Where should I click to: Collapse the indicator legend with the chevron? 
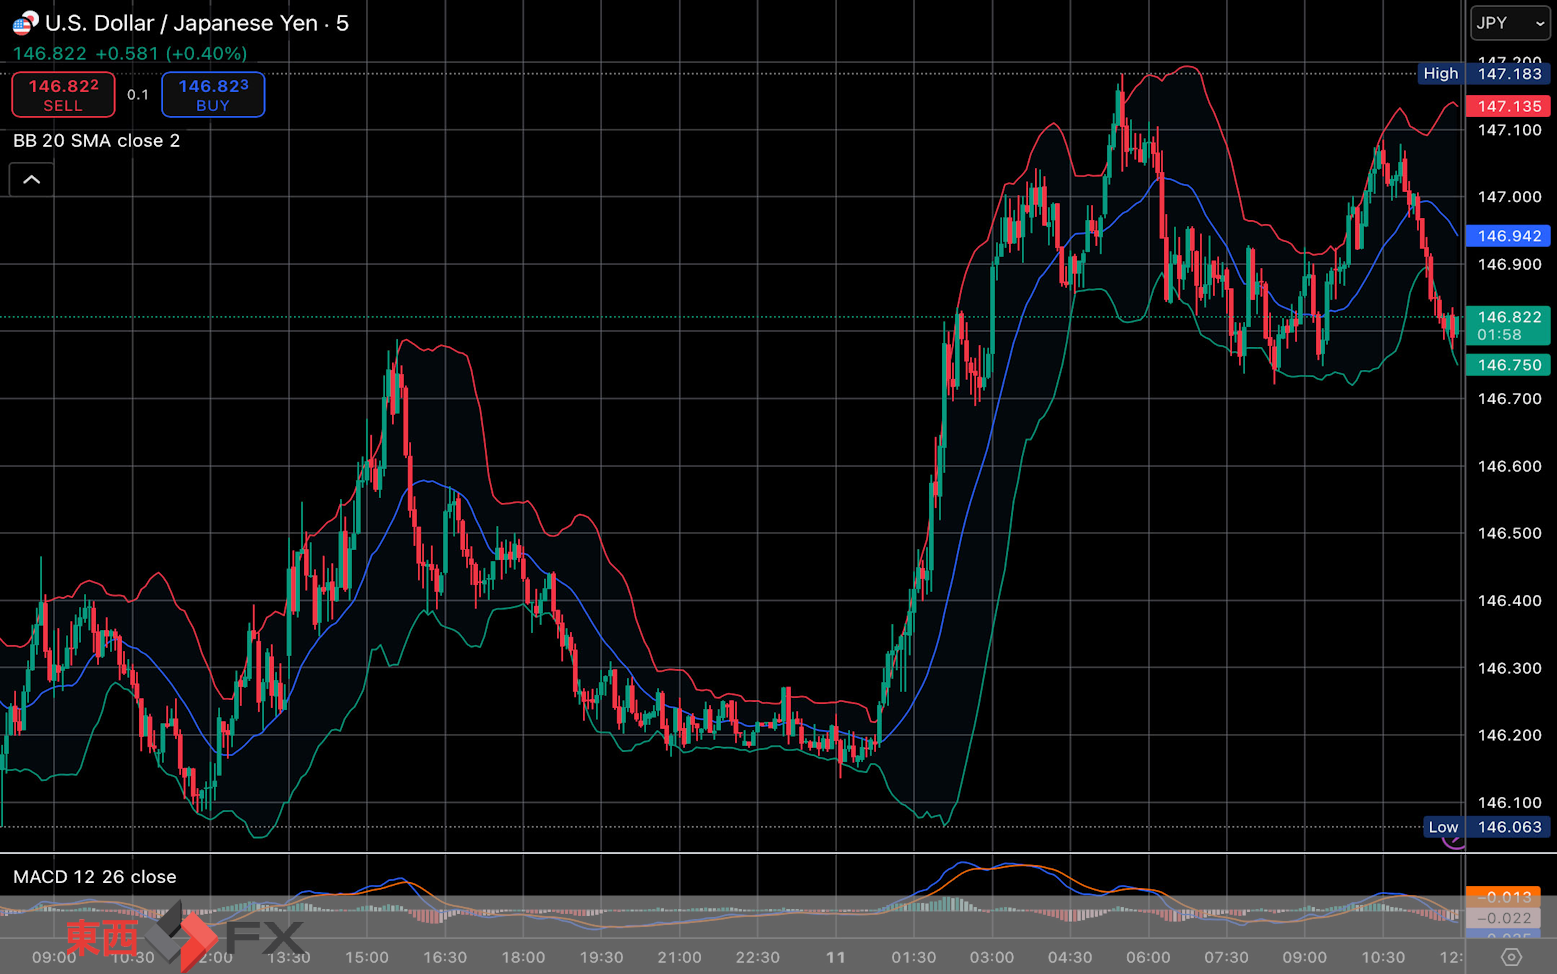click(x=32, y=180)
